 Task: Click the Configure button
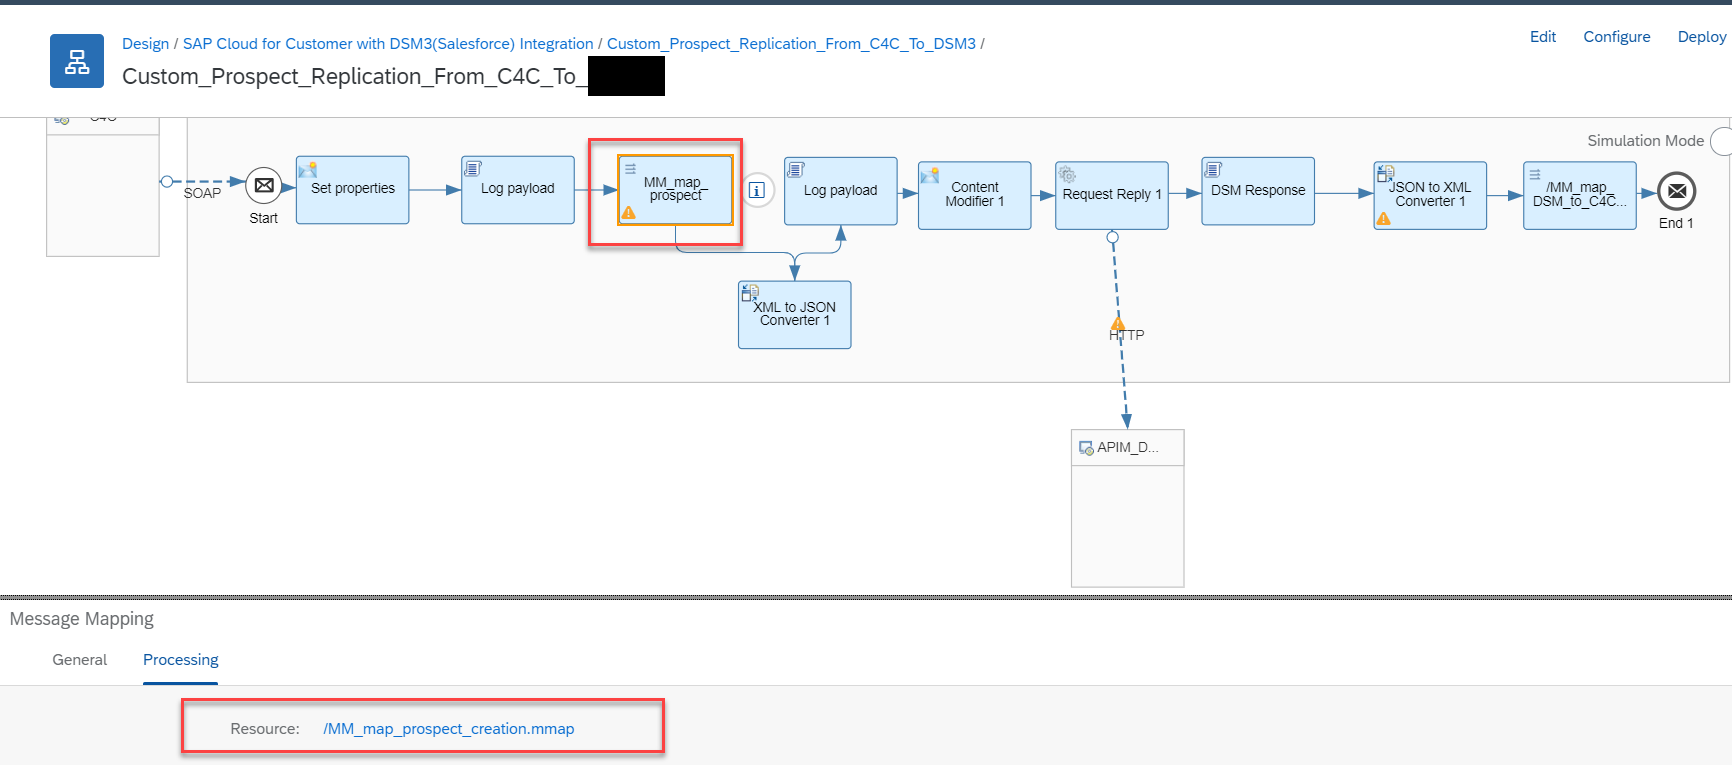(1616, 37)
